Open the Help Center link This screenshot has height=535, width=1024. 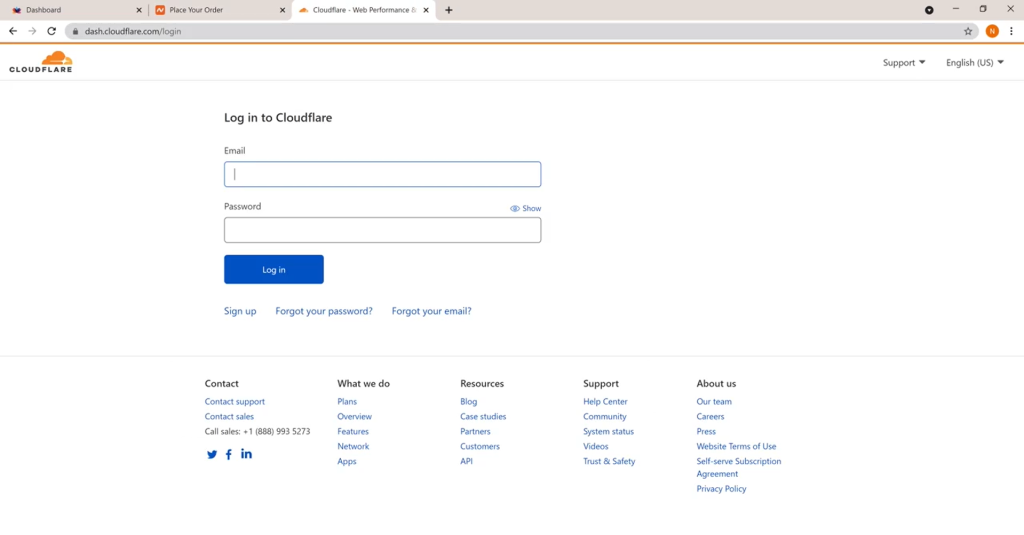click(605, 402)
